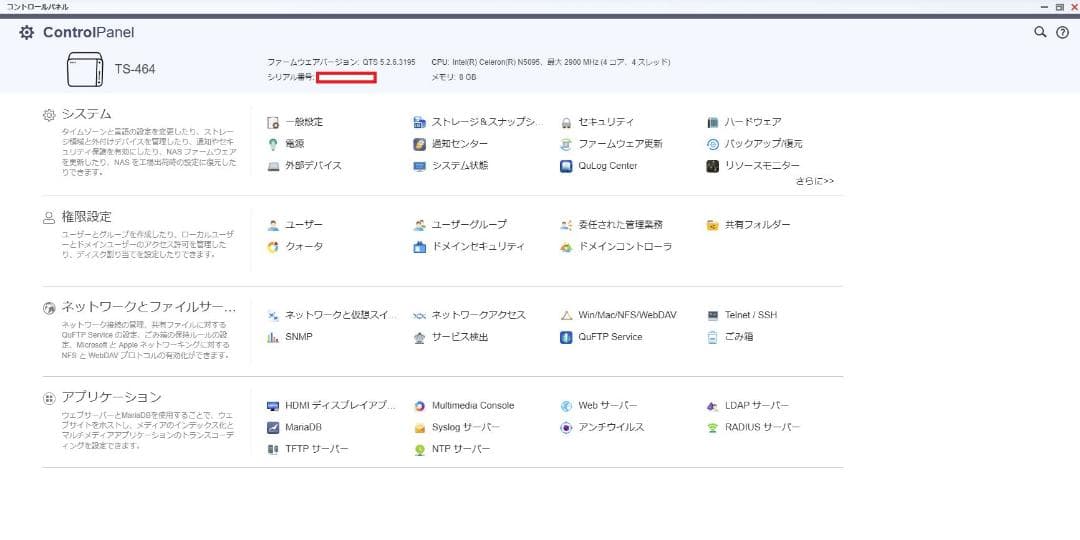
Task: Open the QuLog Center icon
Action: [x=566, y=166]
